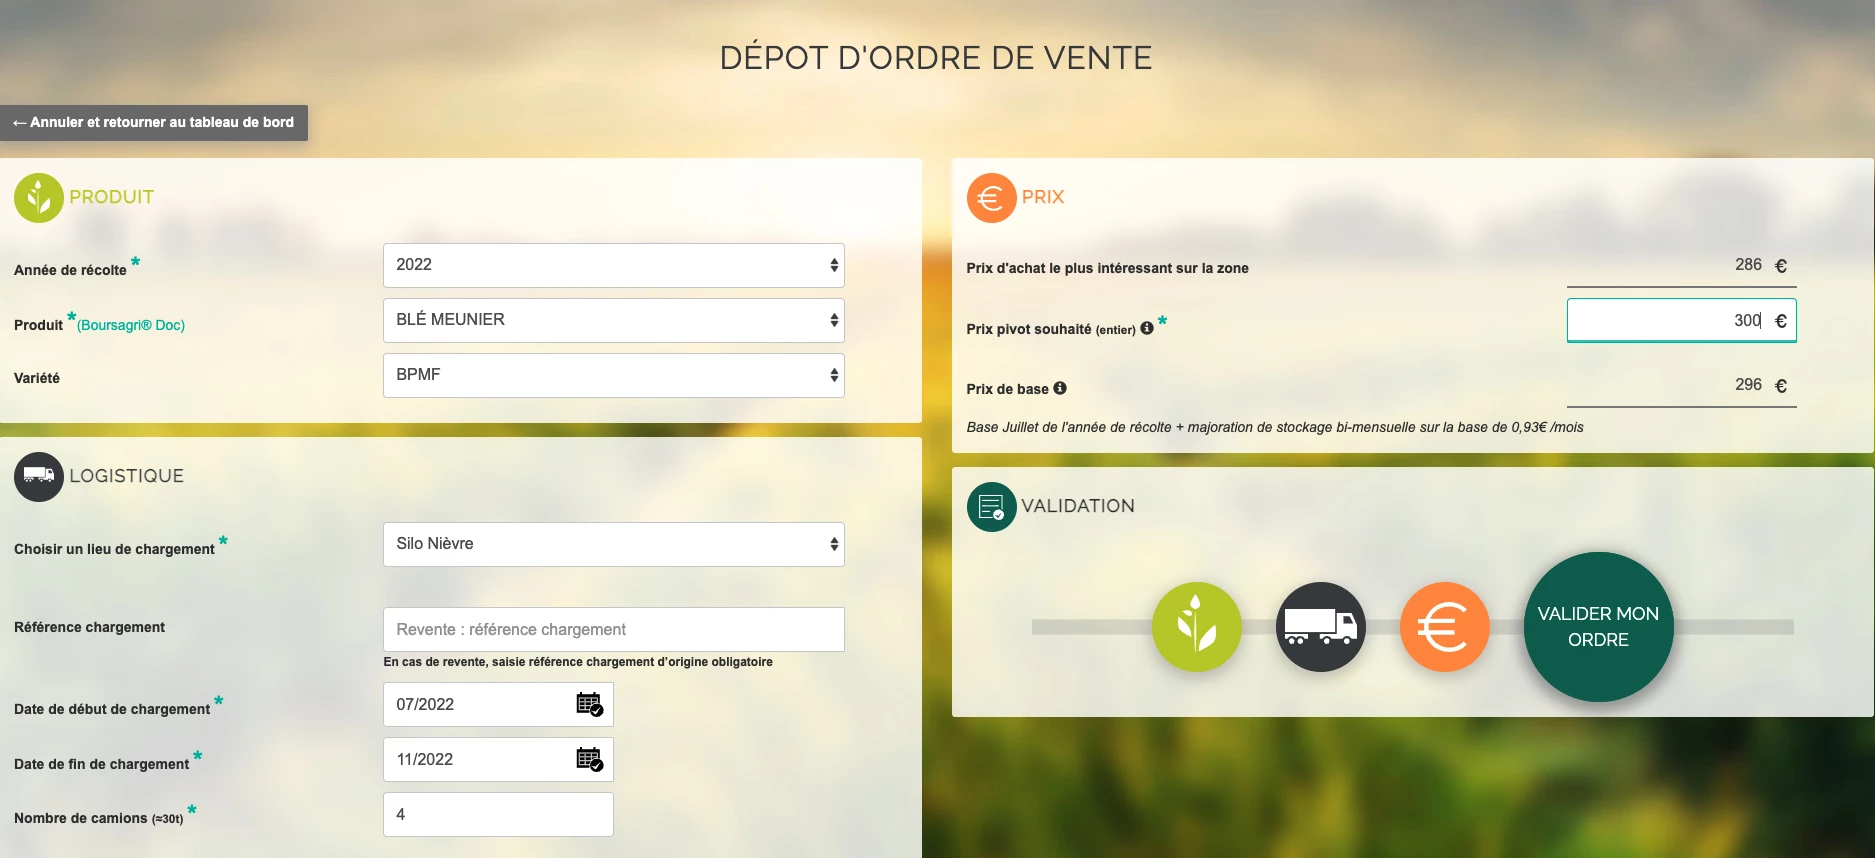1875x858 pixels.
Task: Focus the Référence chargement text field
Action: point(613,630)
